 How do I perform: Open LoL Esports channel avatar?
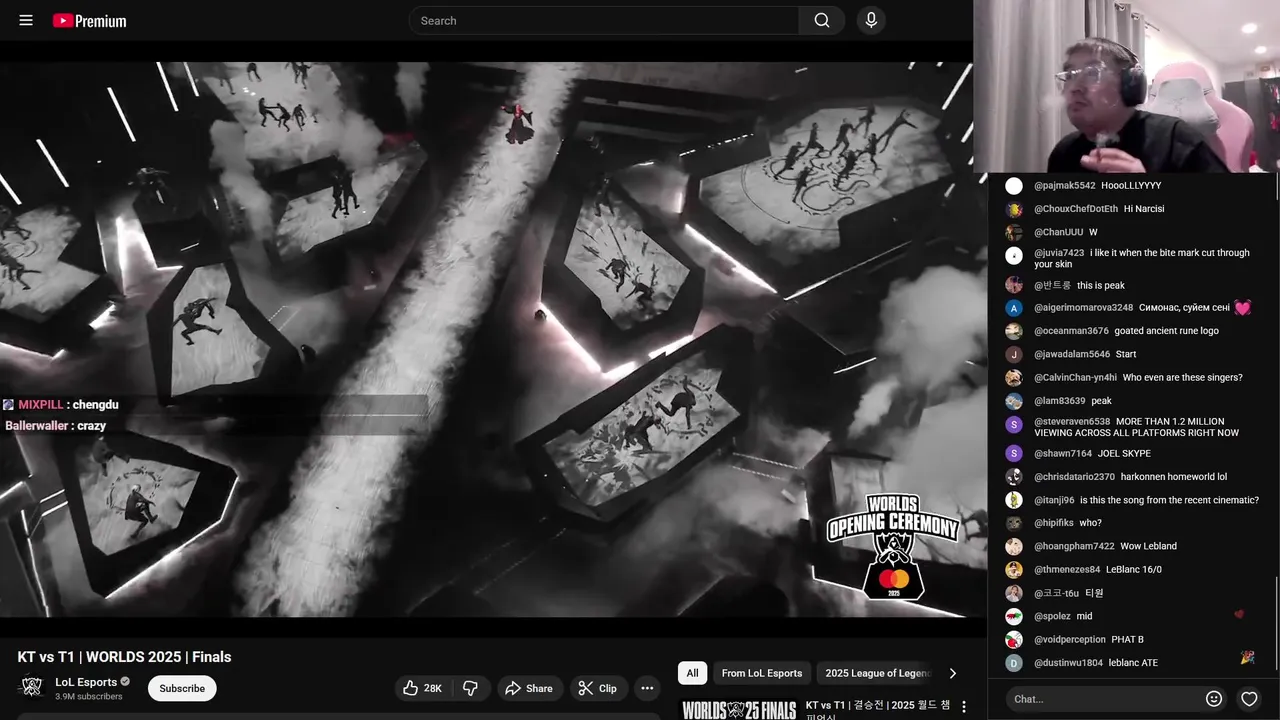point(32,687)
